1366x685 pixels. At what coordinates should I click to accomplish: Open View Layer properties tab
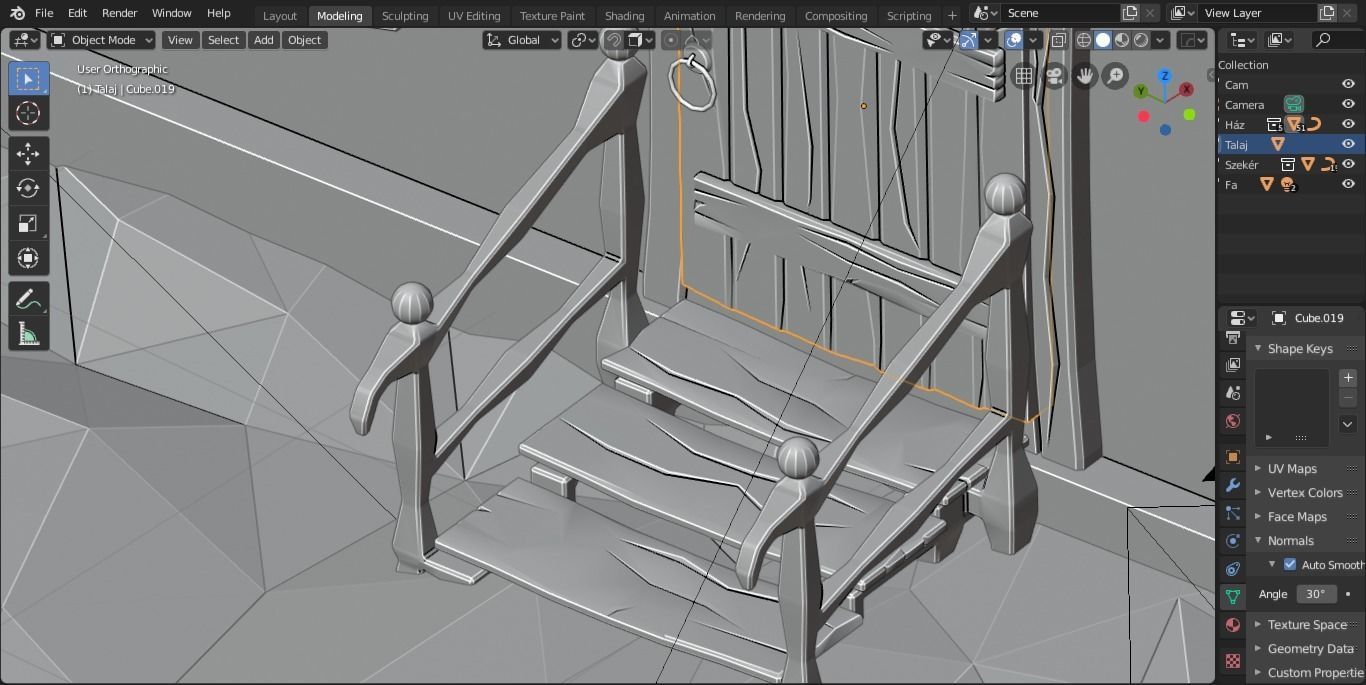pyautogui.click(x=1232, y=365)
